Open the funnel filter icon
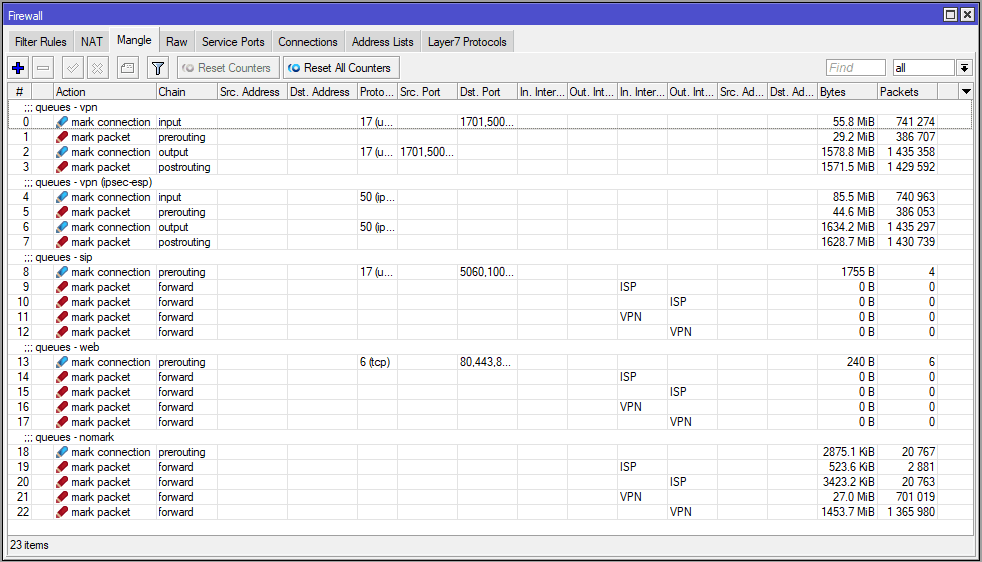 point(157,68)
